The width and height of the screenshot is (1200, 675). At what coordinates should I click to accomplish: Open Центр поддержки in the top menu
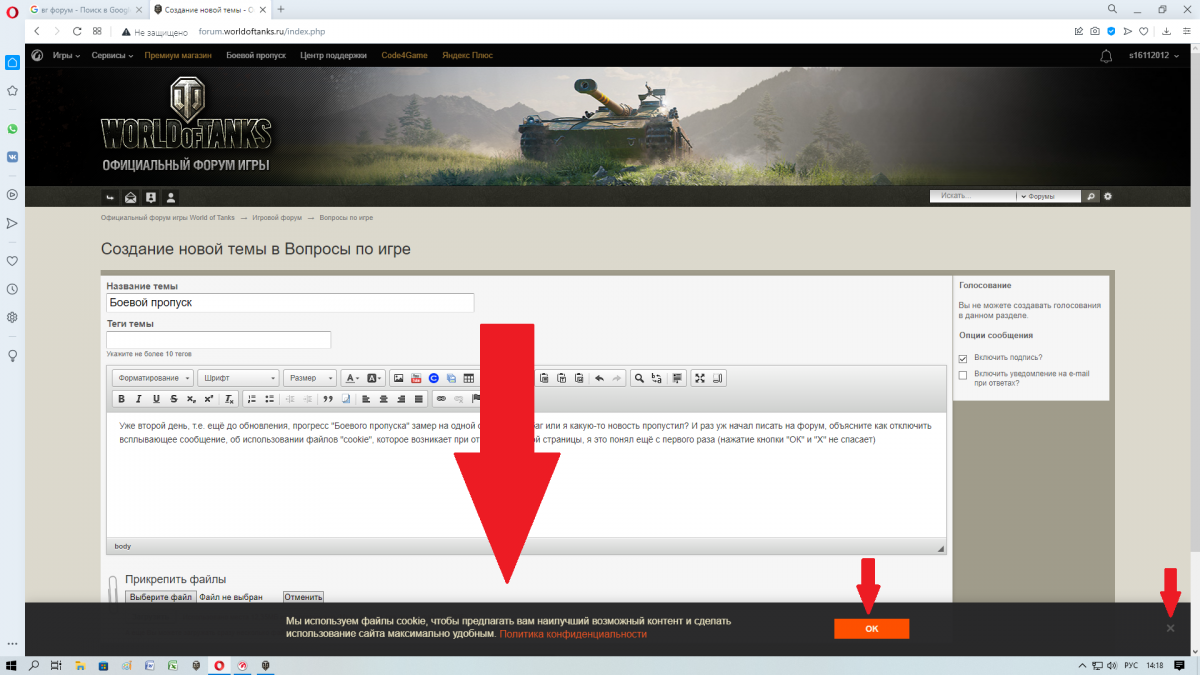click(333, 56)
